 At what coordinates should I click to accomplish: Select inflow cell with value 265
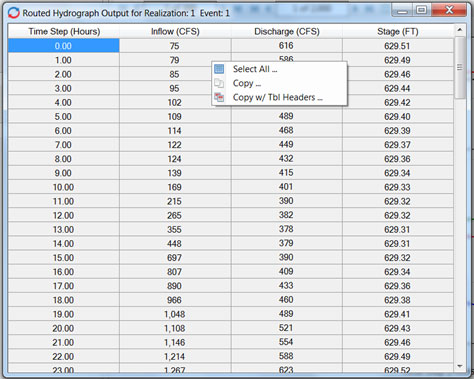point(175,215)
